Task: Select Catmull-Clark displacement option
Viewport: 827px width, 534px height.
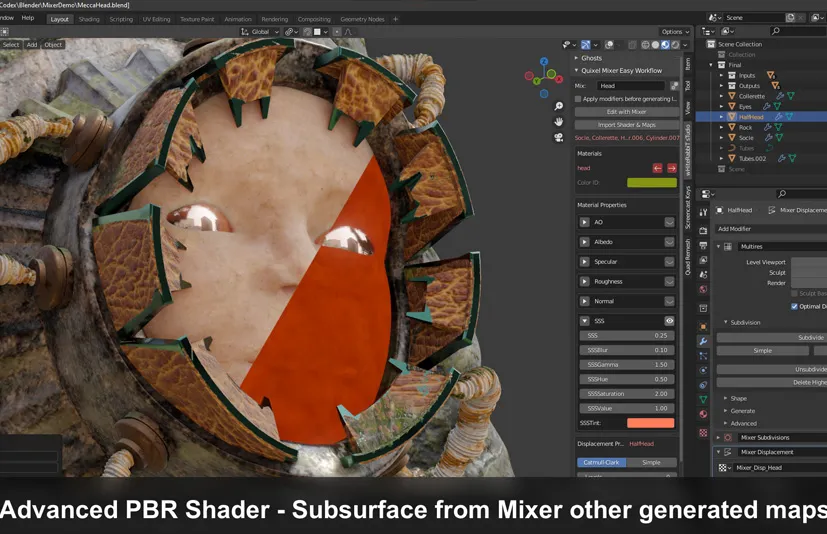Action: 602,462
